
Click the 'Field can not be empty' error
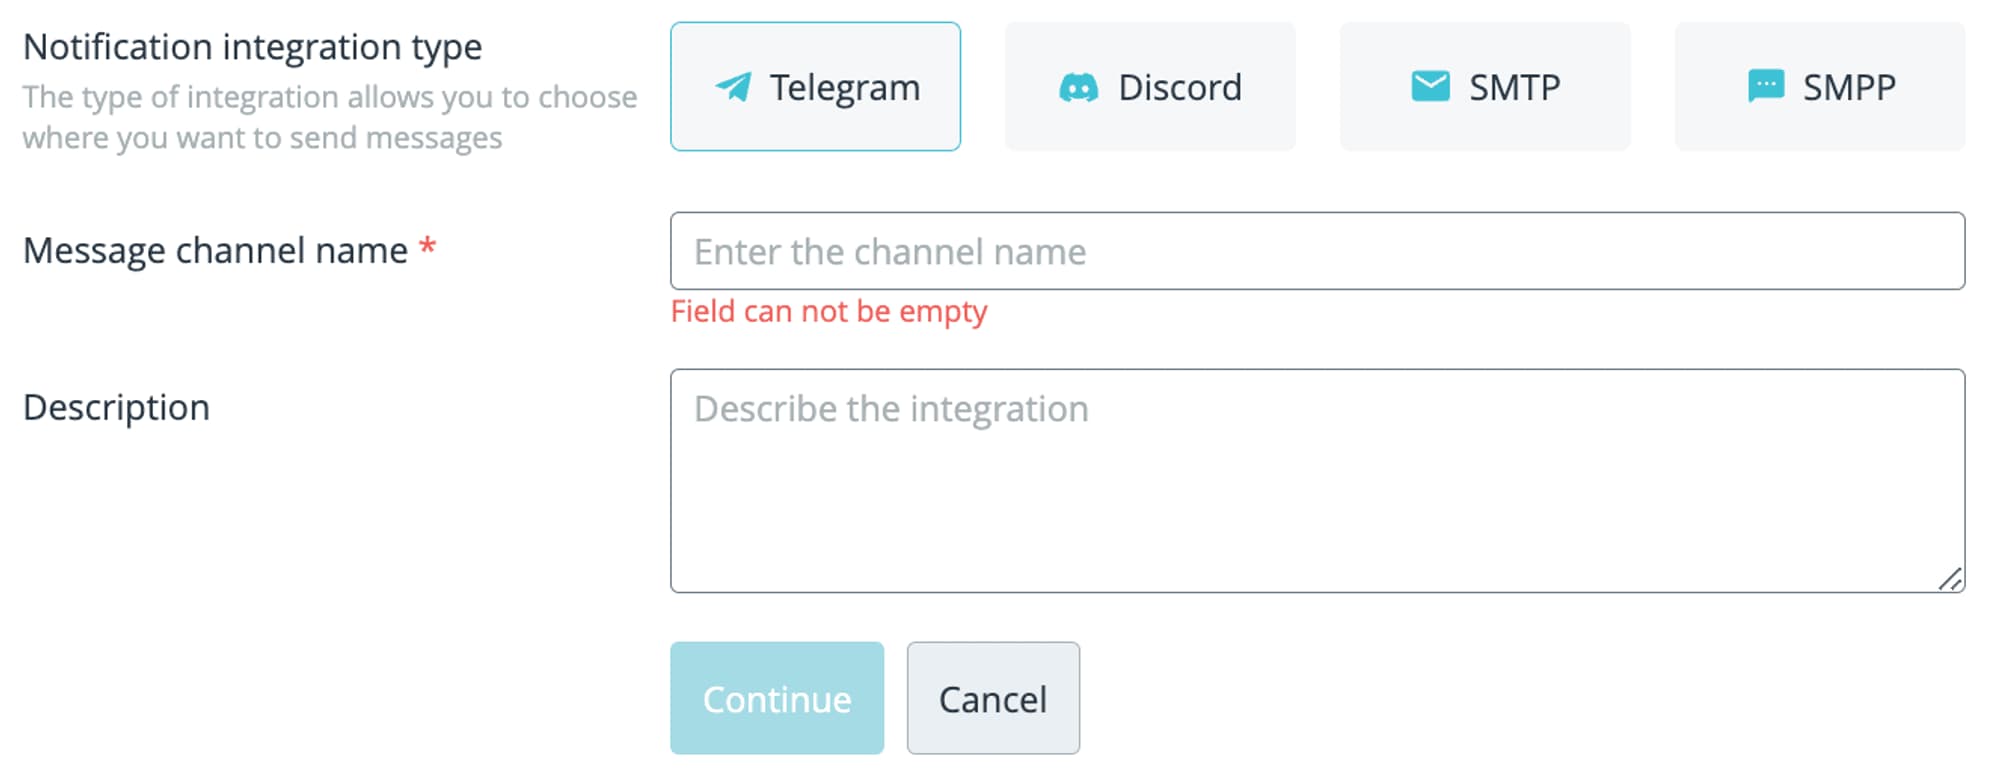(x=828, y=312)
